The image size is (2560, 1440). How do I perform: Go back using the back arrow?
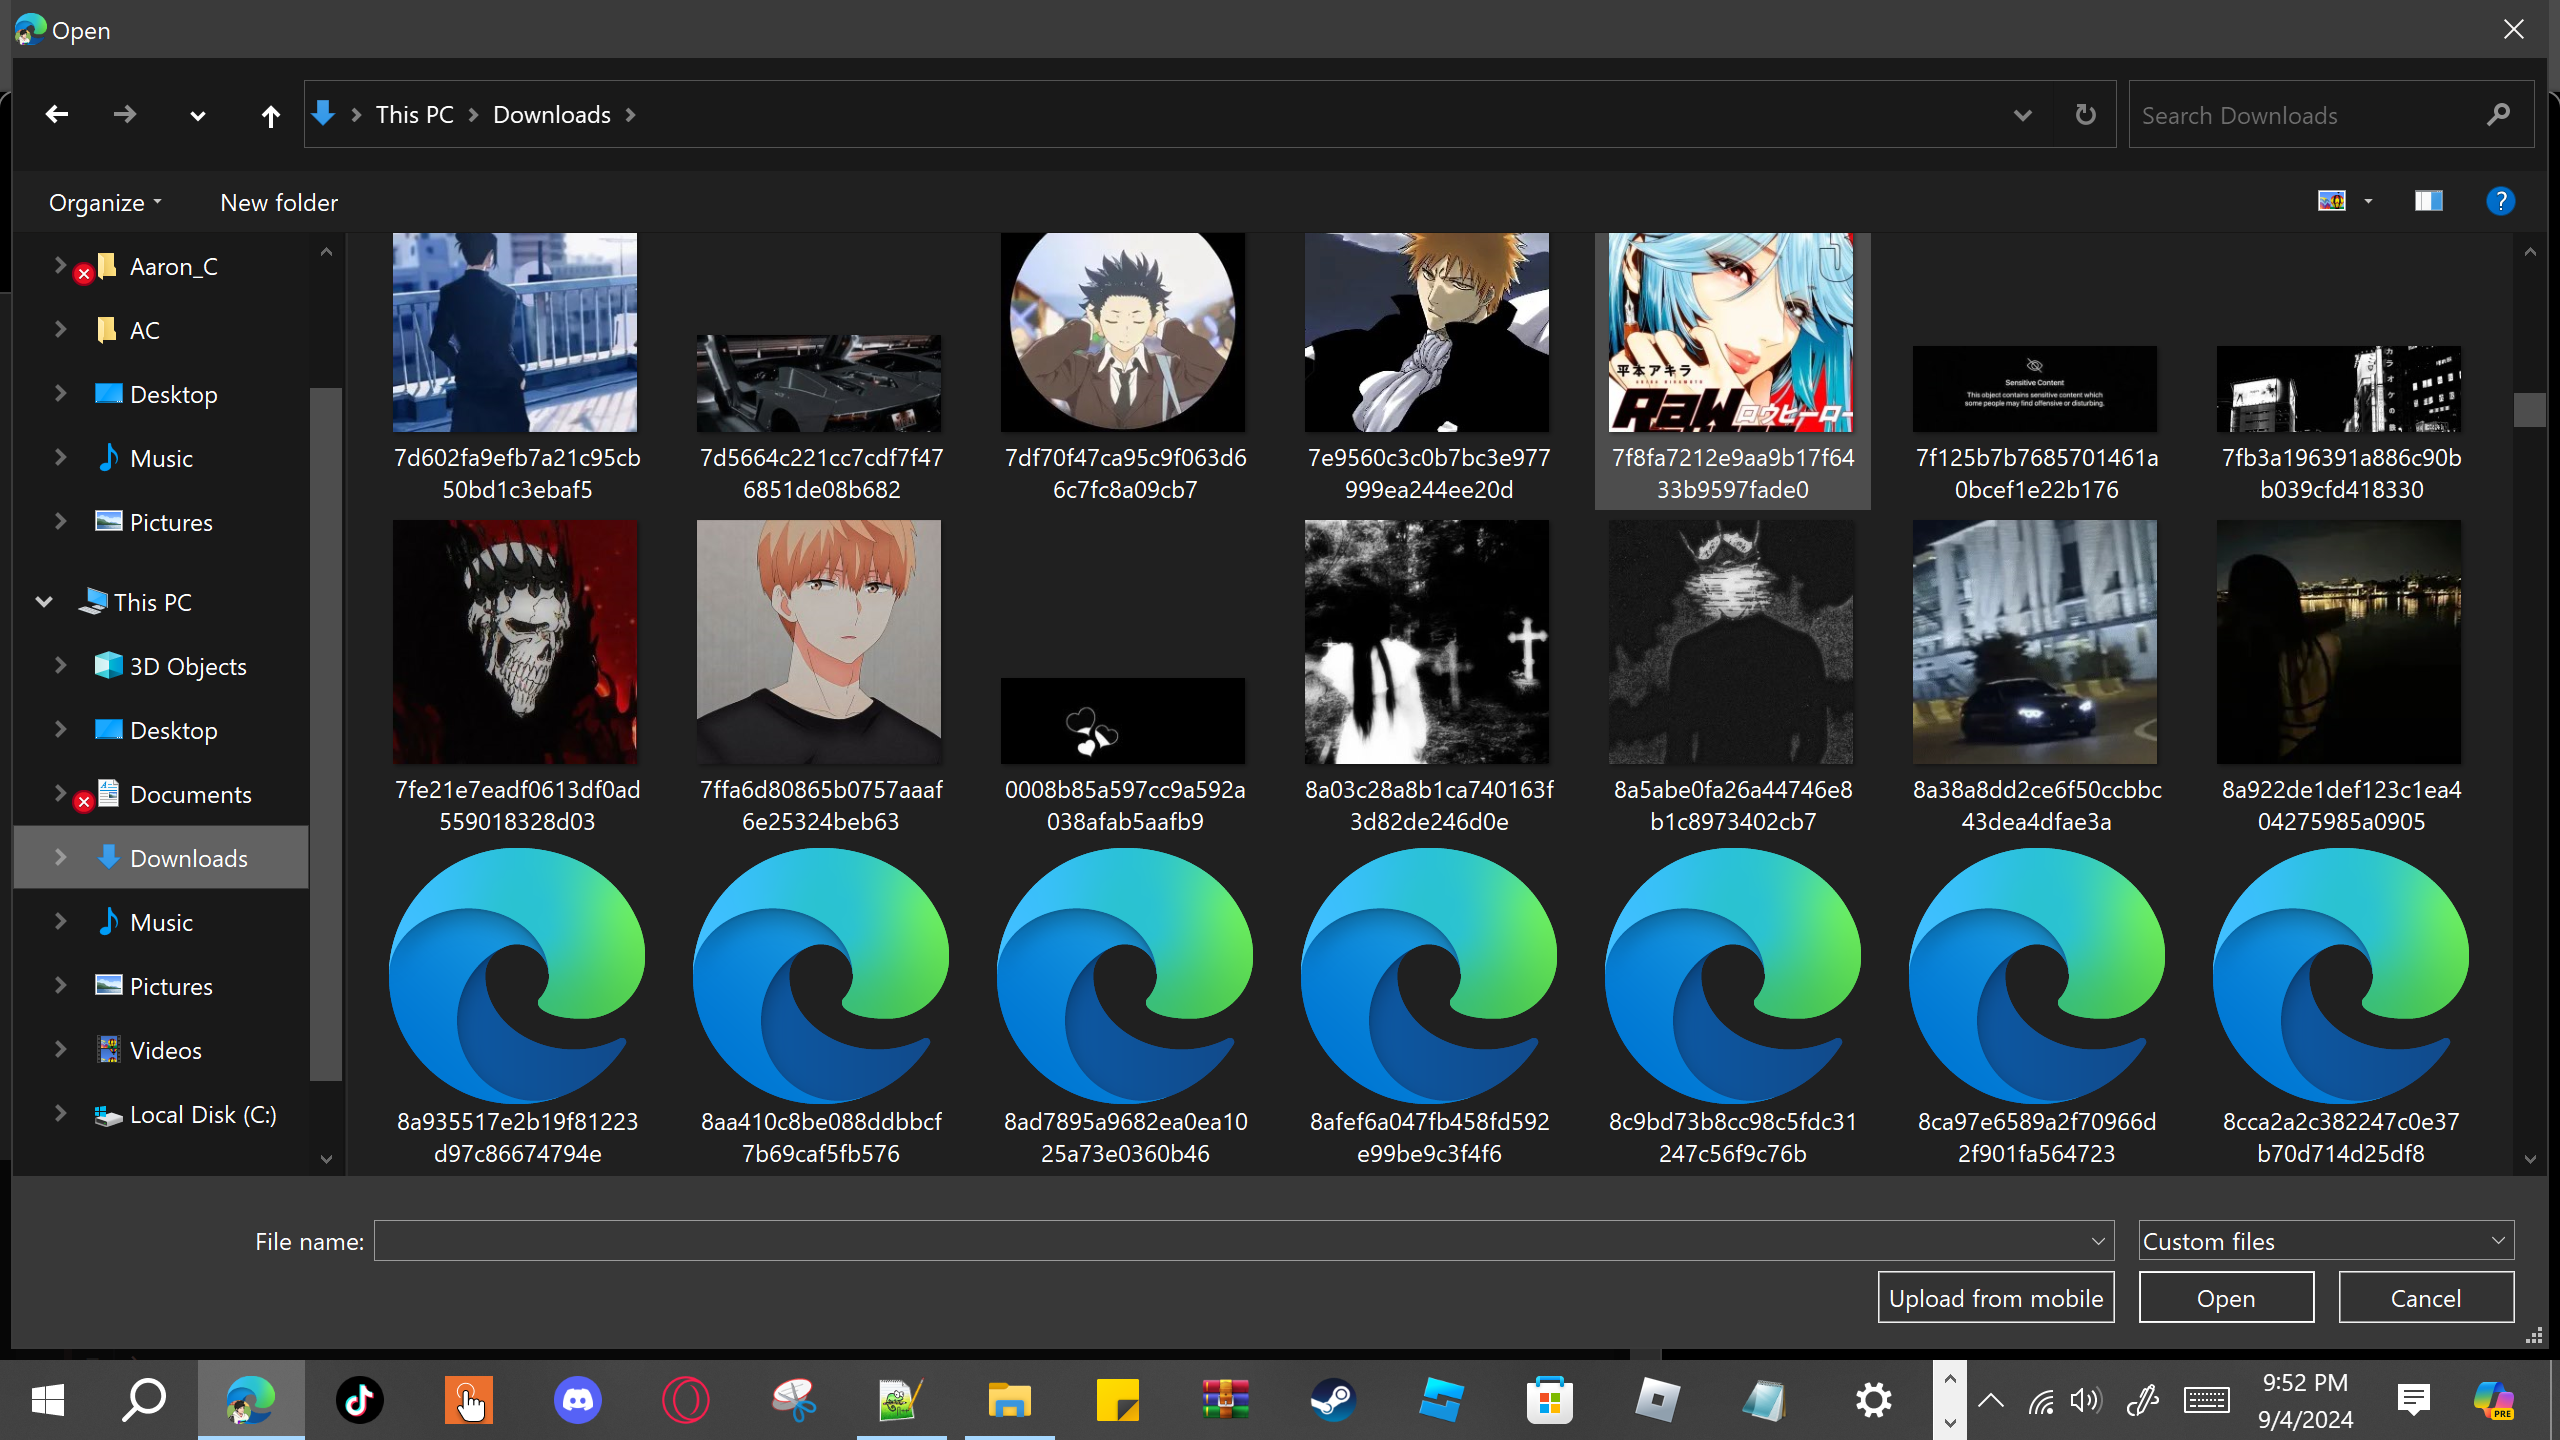click(x=57, y=115)
